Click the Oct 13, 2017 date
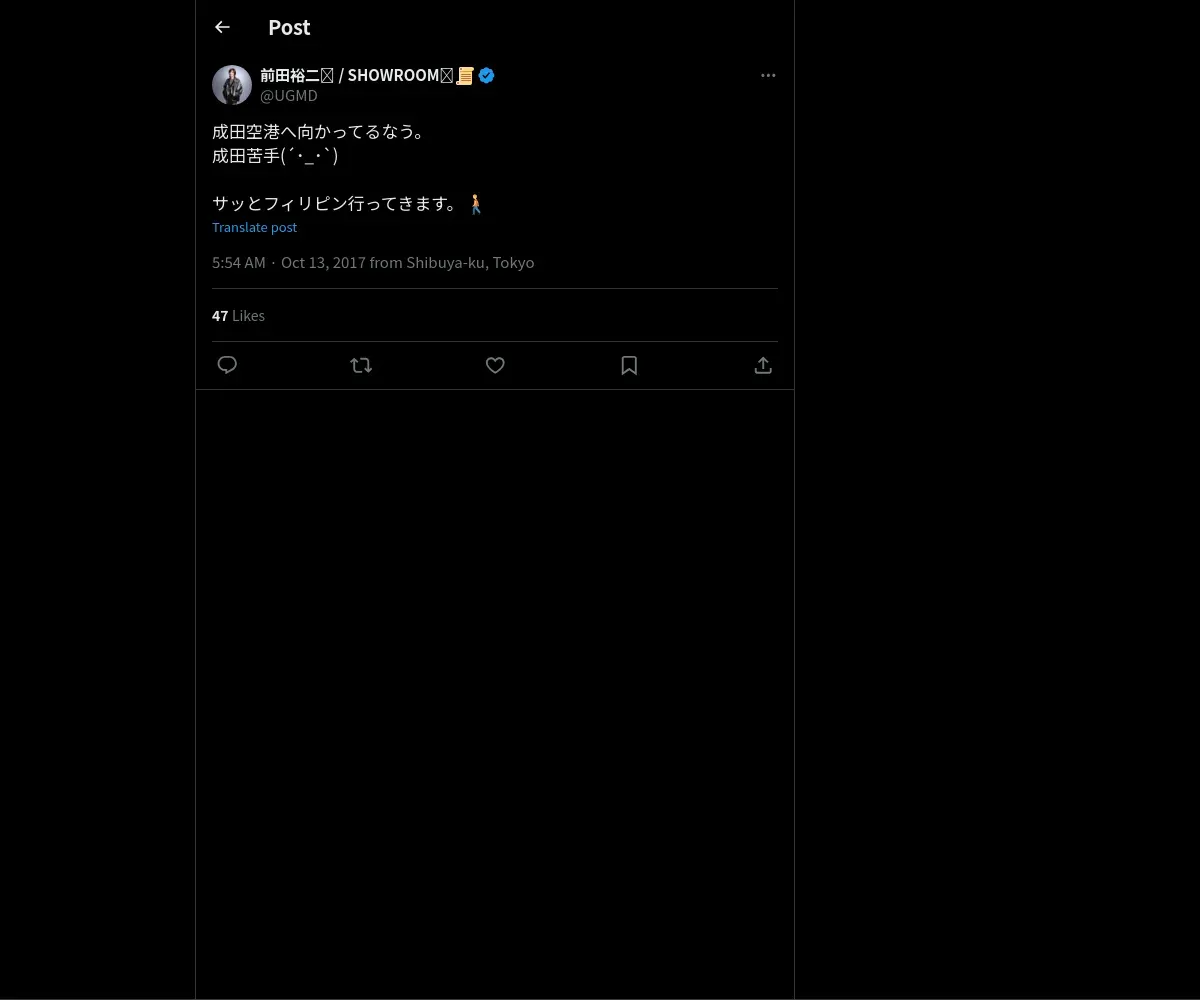The width and height of the screenshot is (1200, 1000). (323, 262)
